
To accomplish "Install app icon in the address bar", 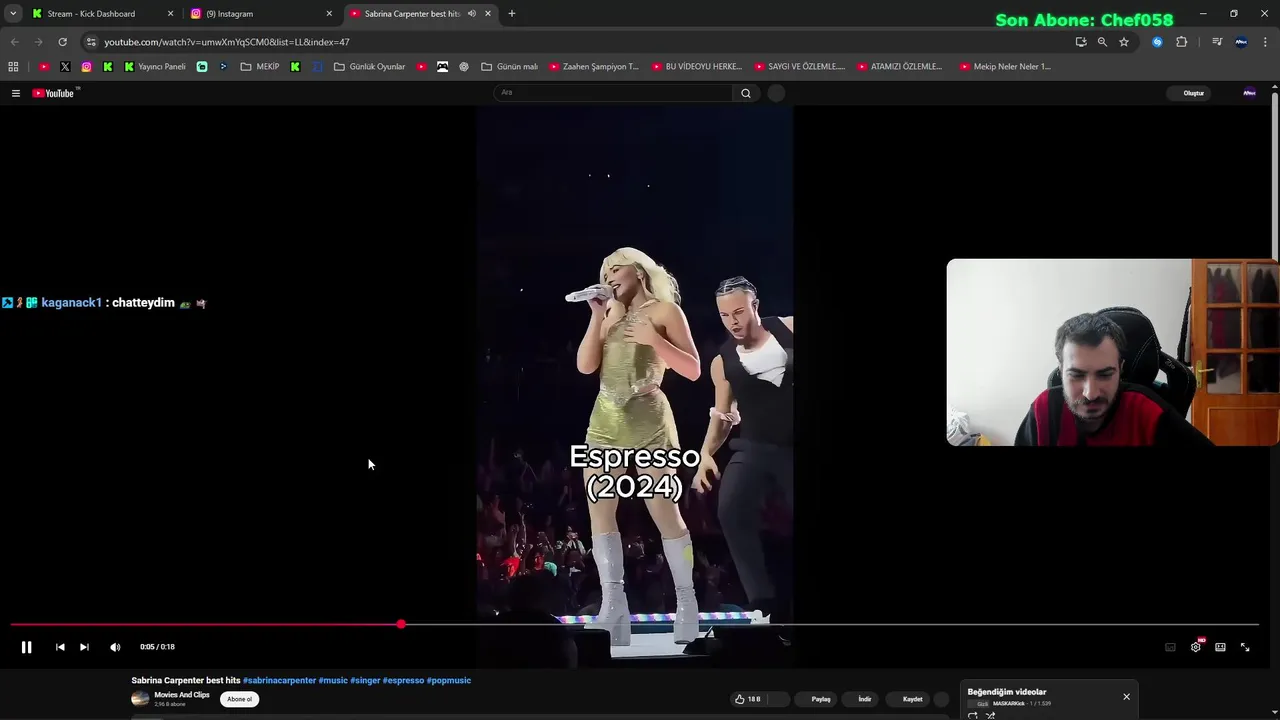I will tap(1081, 42).
